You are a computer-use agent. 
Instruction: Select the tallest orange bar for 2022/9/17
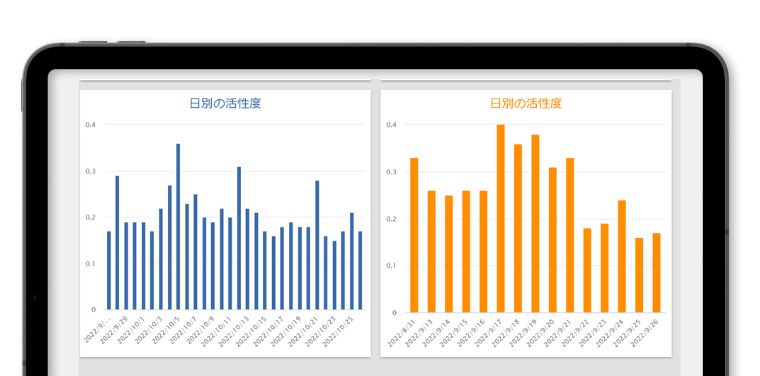point(501,219)
